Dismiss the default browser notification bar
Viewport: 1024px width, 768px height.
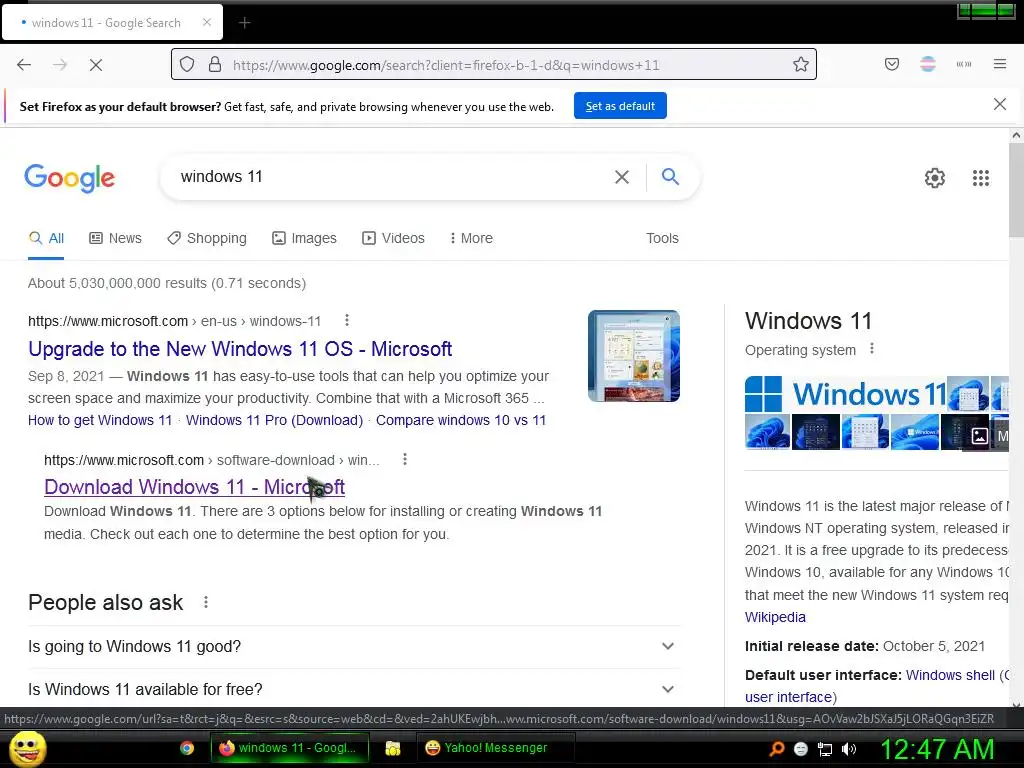tap(1000, 104)
